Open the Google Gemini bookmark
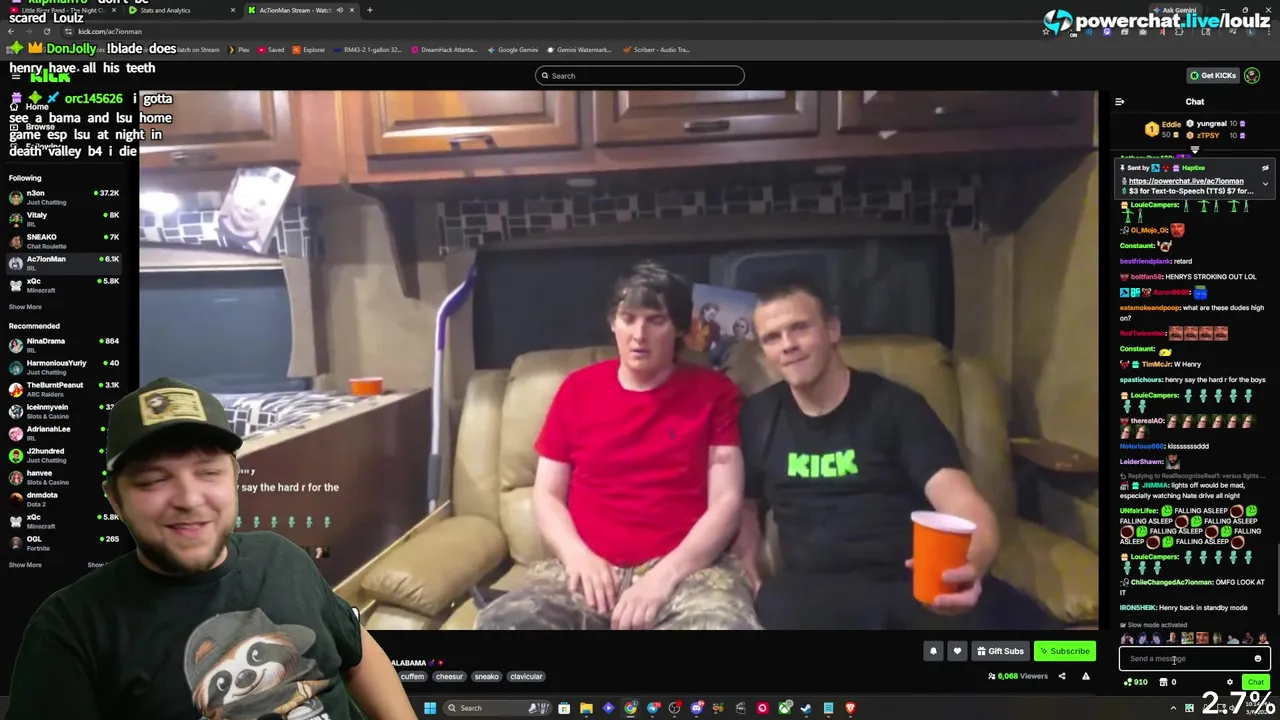Image resolution: width=1280 pixels, height=720 pixels. pos(512,49)
